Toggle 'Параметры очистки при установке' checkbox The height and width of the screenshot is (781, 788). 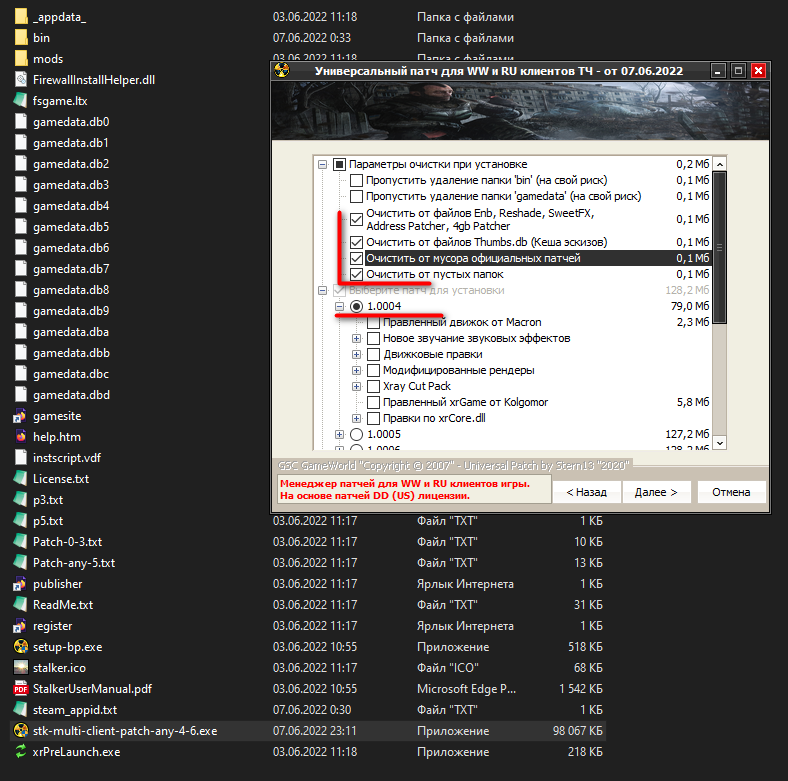[340, 164]
